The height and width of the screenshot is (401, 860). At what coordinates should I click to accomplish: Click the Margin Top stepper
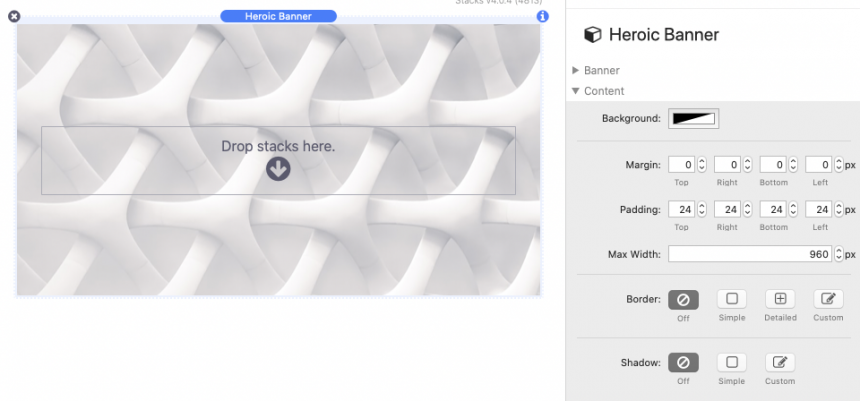pos(701,164)
